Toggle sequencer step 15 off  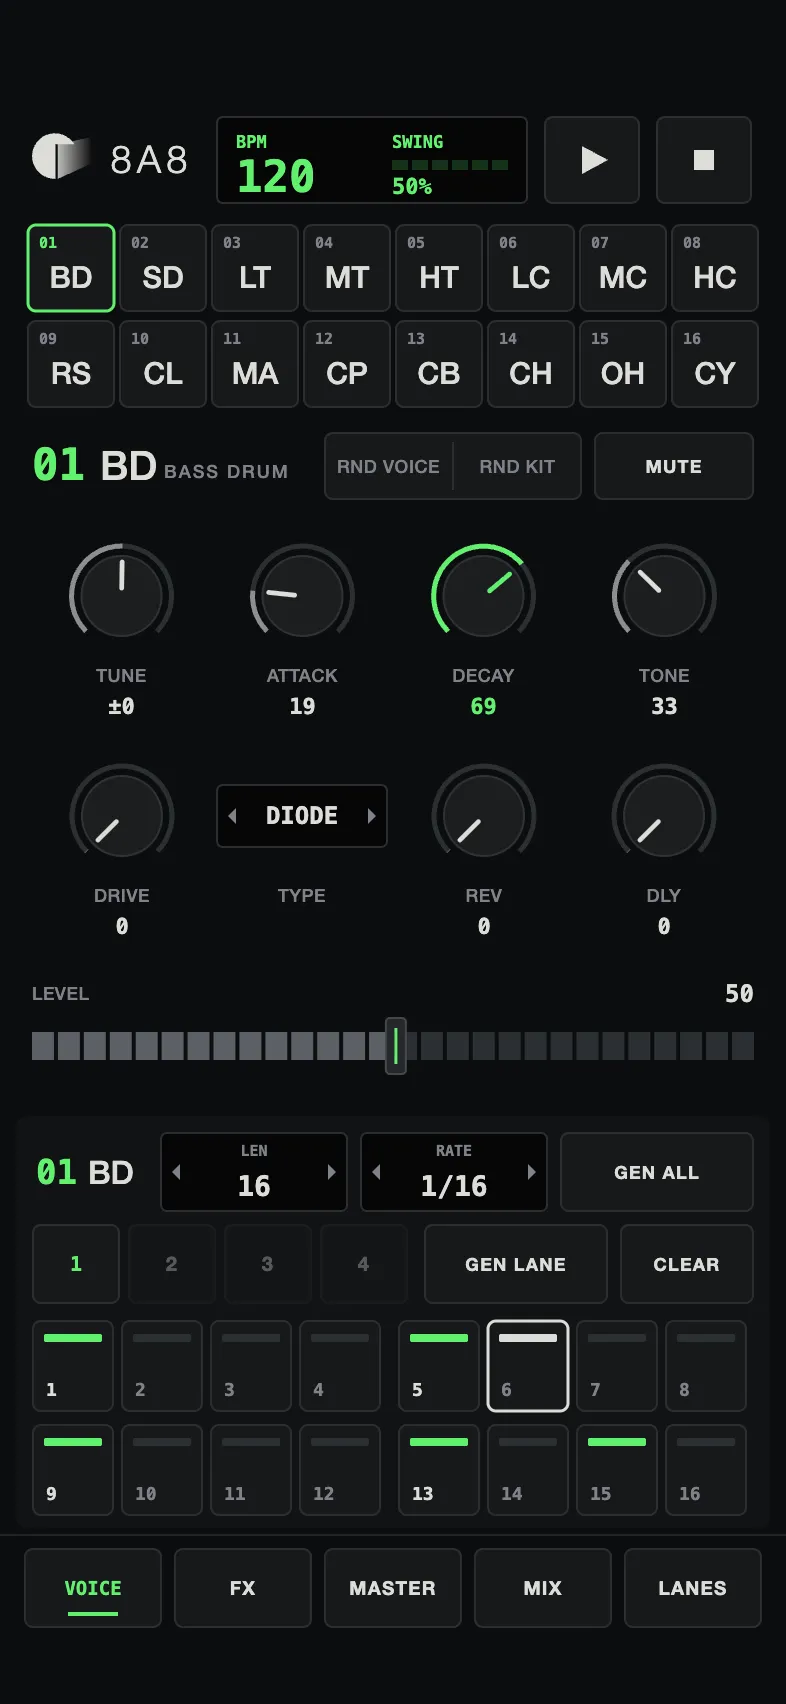[x=617, y=1470]
